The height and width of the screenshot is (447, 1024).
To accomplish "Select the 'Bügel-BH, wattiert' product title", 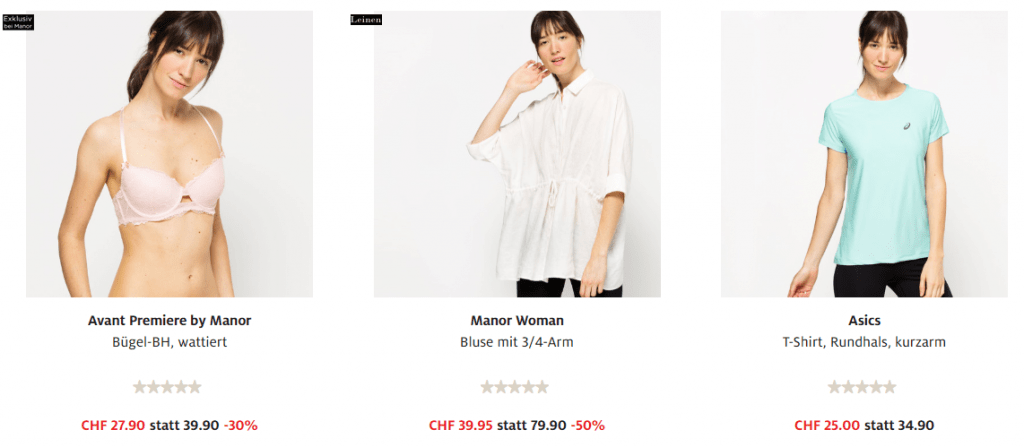I will point(170,342).
